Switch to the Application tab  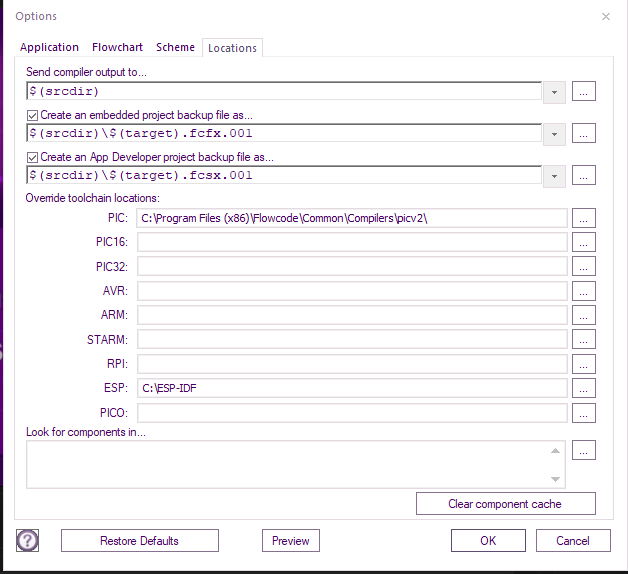click(49, 47)
